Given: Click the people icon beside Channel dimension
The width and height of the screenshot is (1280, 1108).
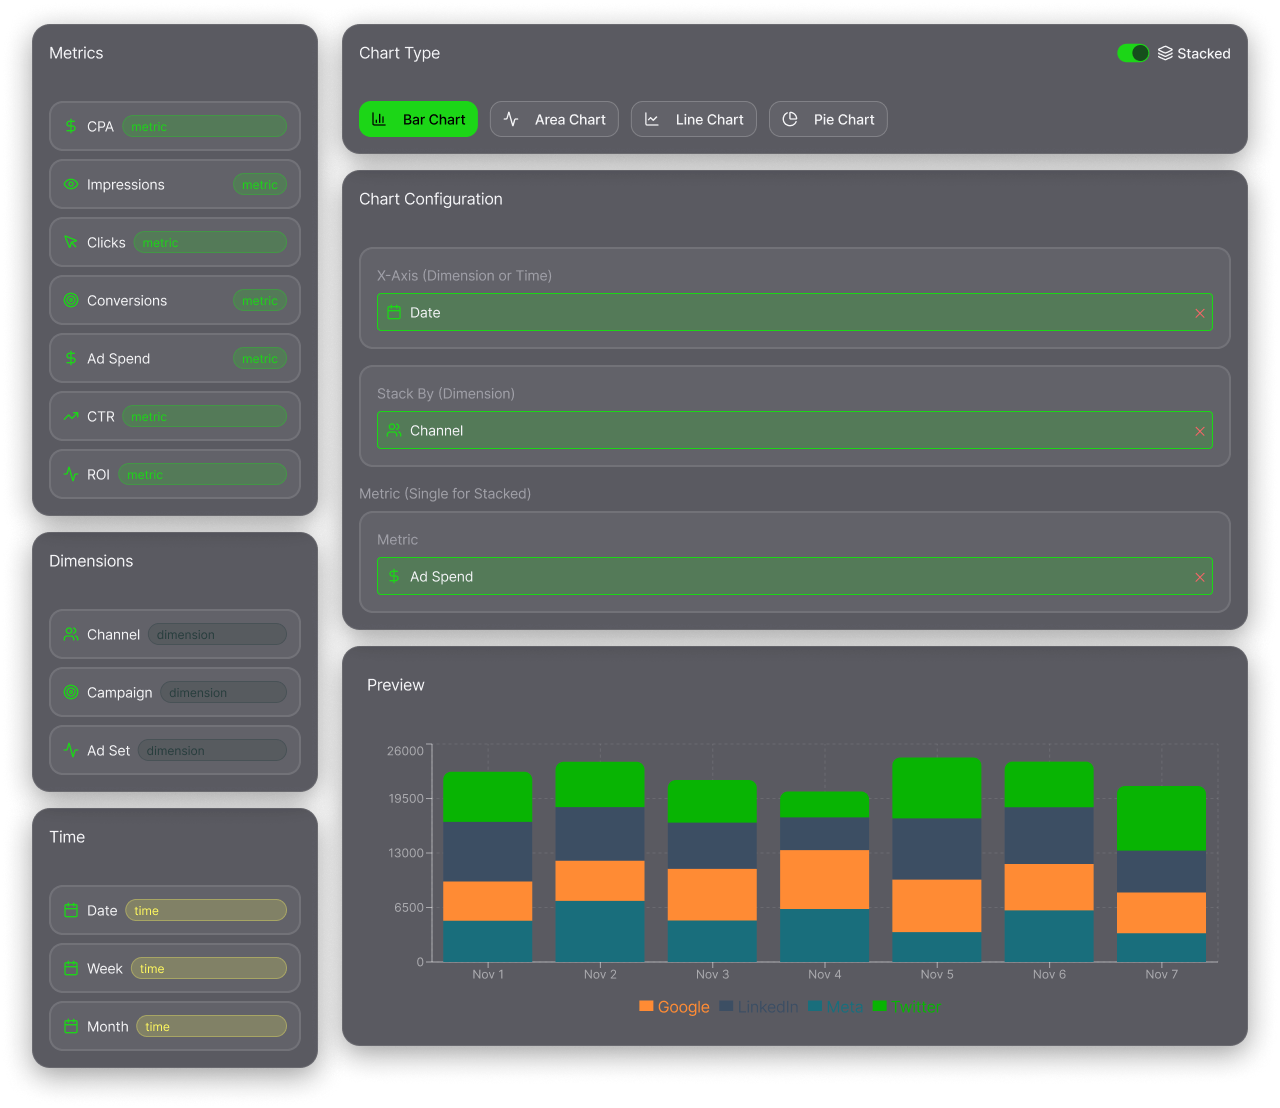Looking at the screenshot, I should 70,634.
